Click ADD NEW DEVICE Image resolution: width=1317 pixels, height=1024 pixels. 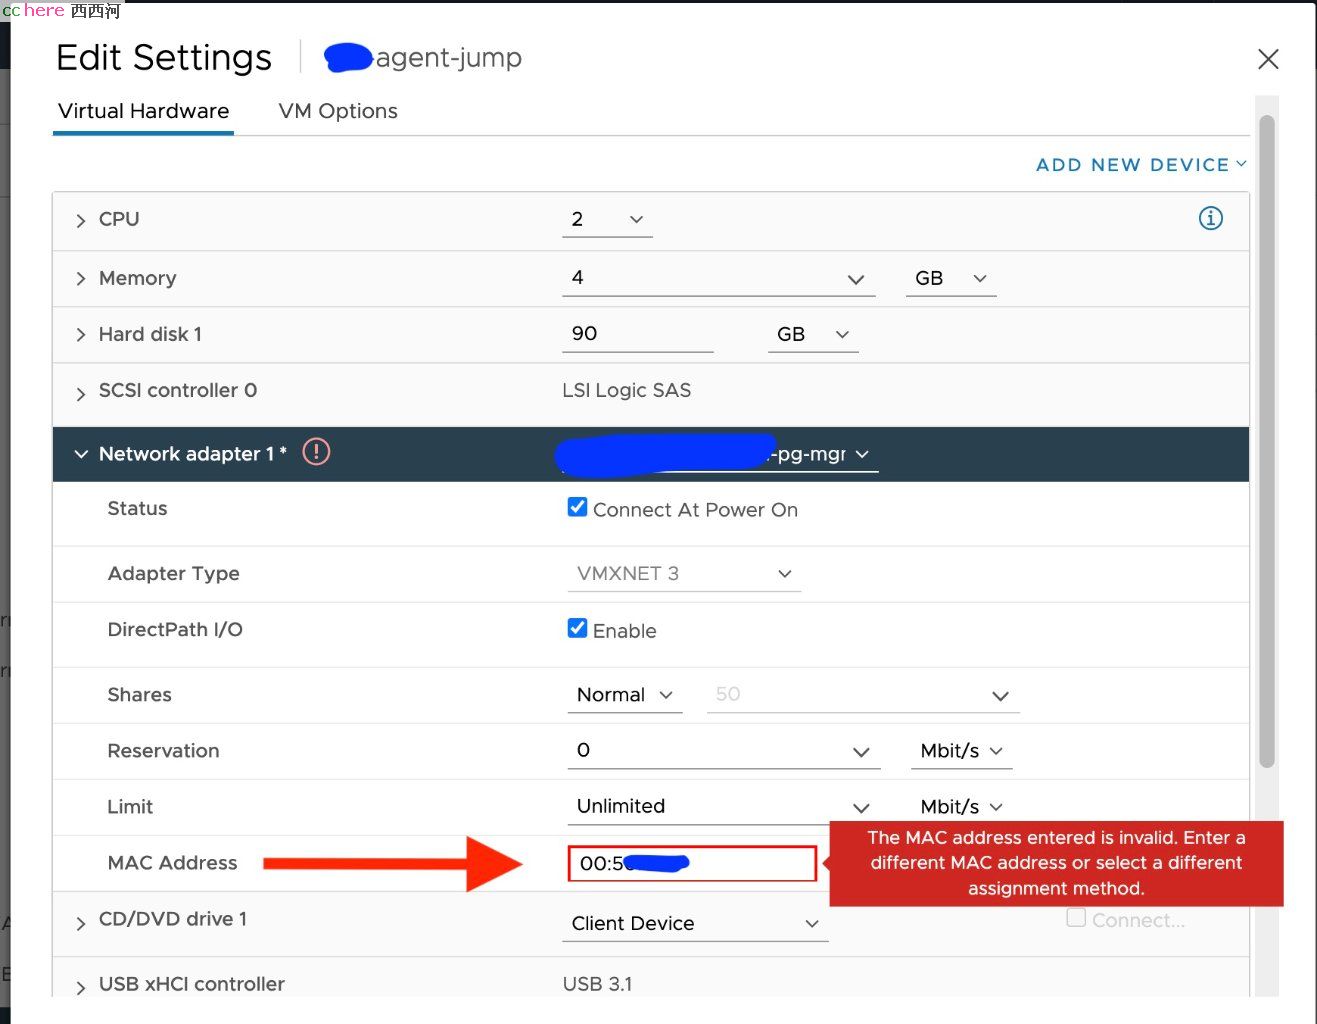[x=1141, y=165]
